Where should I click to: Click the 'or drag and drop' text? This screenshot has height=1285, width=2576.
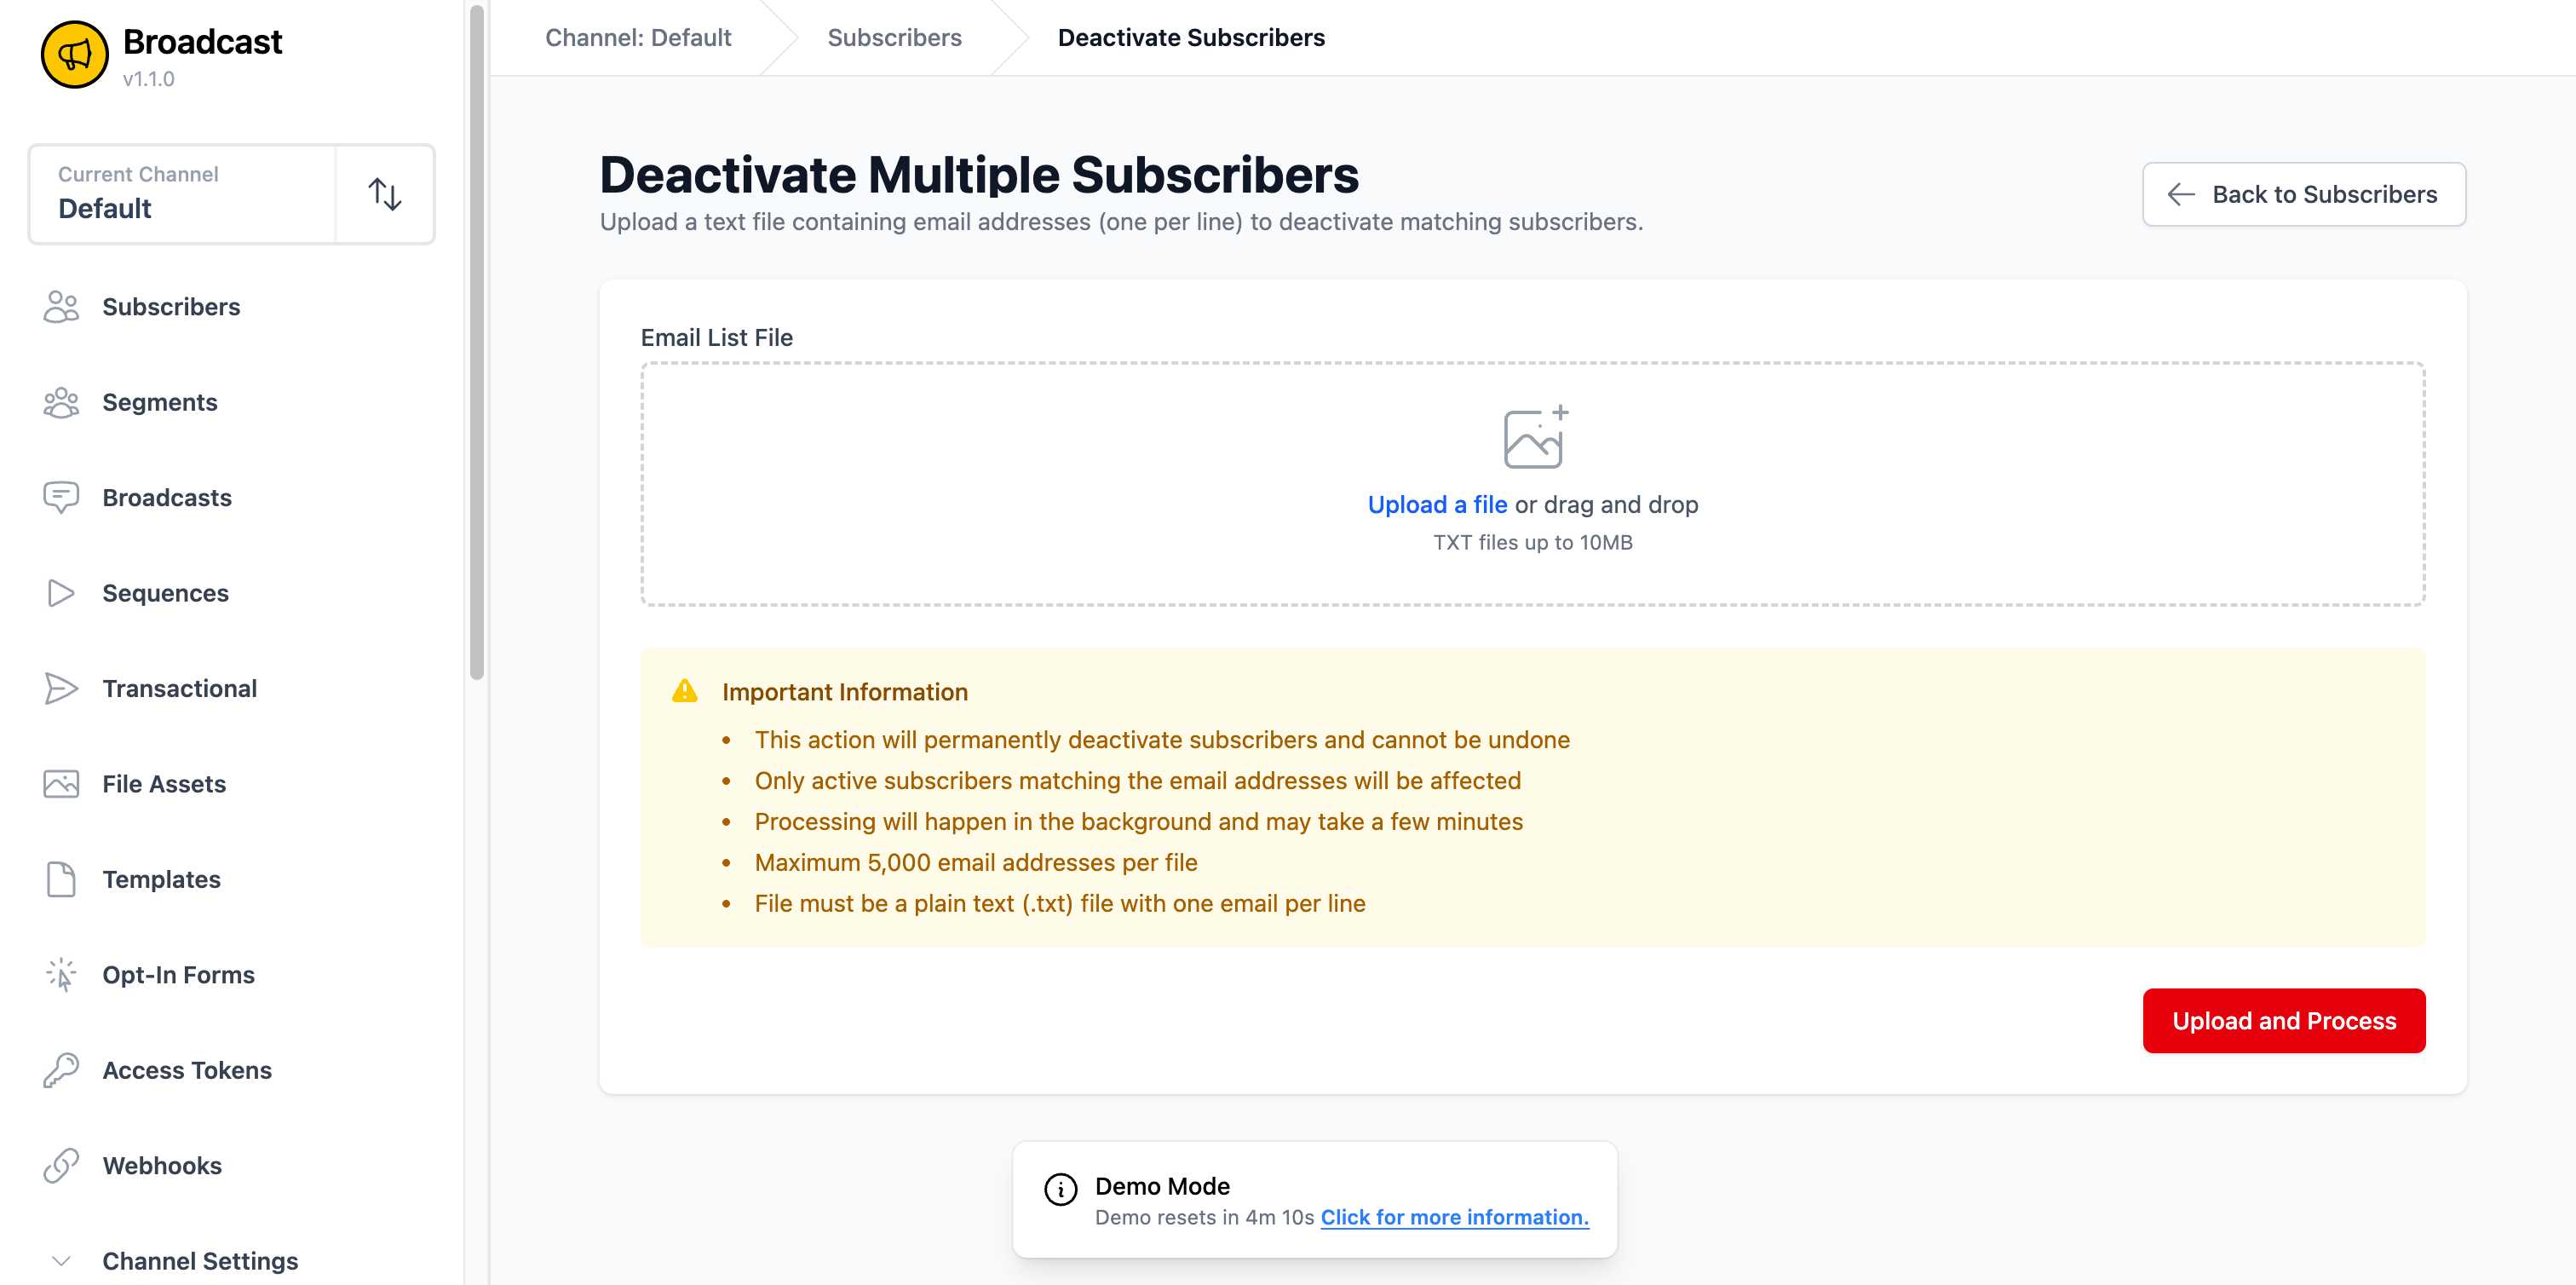click(1606, 505)
